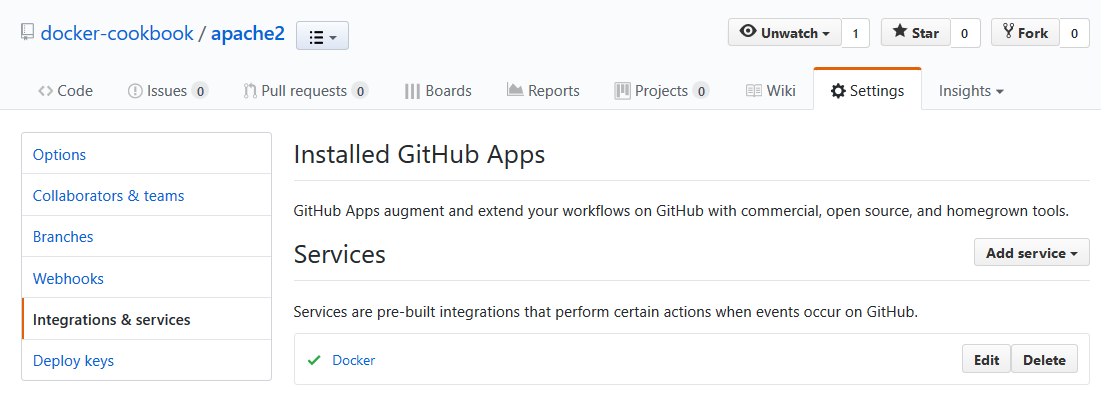
Task: Open Collaborators & teams settings
Action: tap(147, 195)
